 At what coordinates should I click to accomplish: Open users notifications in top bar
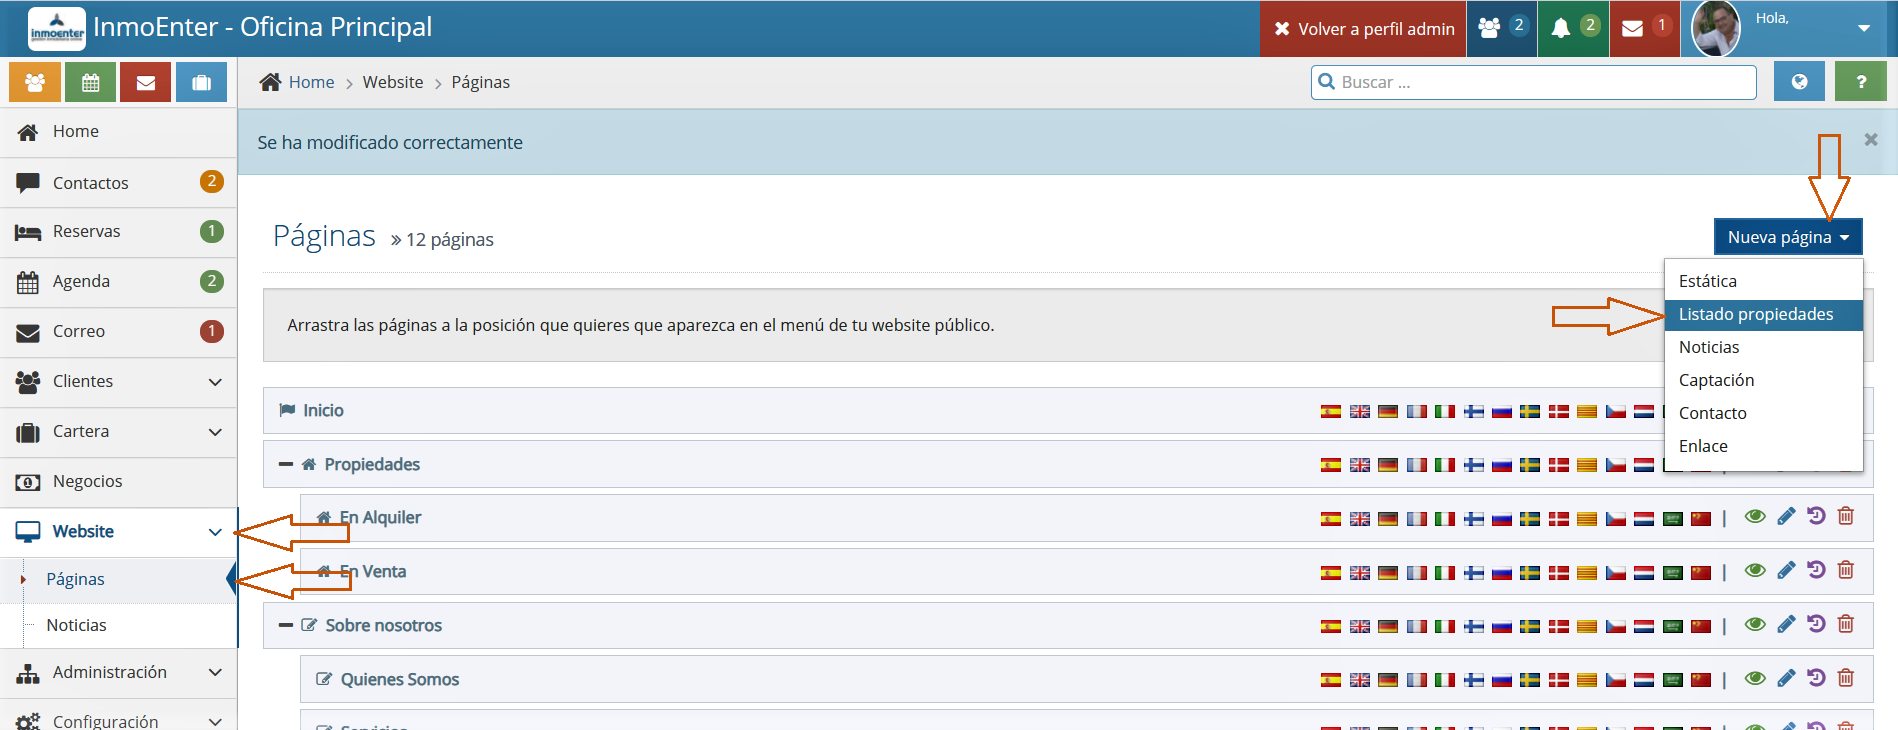click(x=1502, y=28)
